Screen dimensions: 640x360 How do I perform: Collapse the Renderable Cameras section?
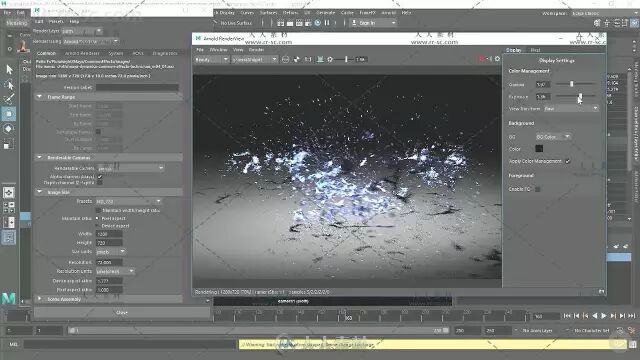40,158
